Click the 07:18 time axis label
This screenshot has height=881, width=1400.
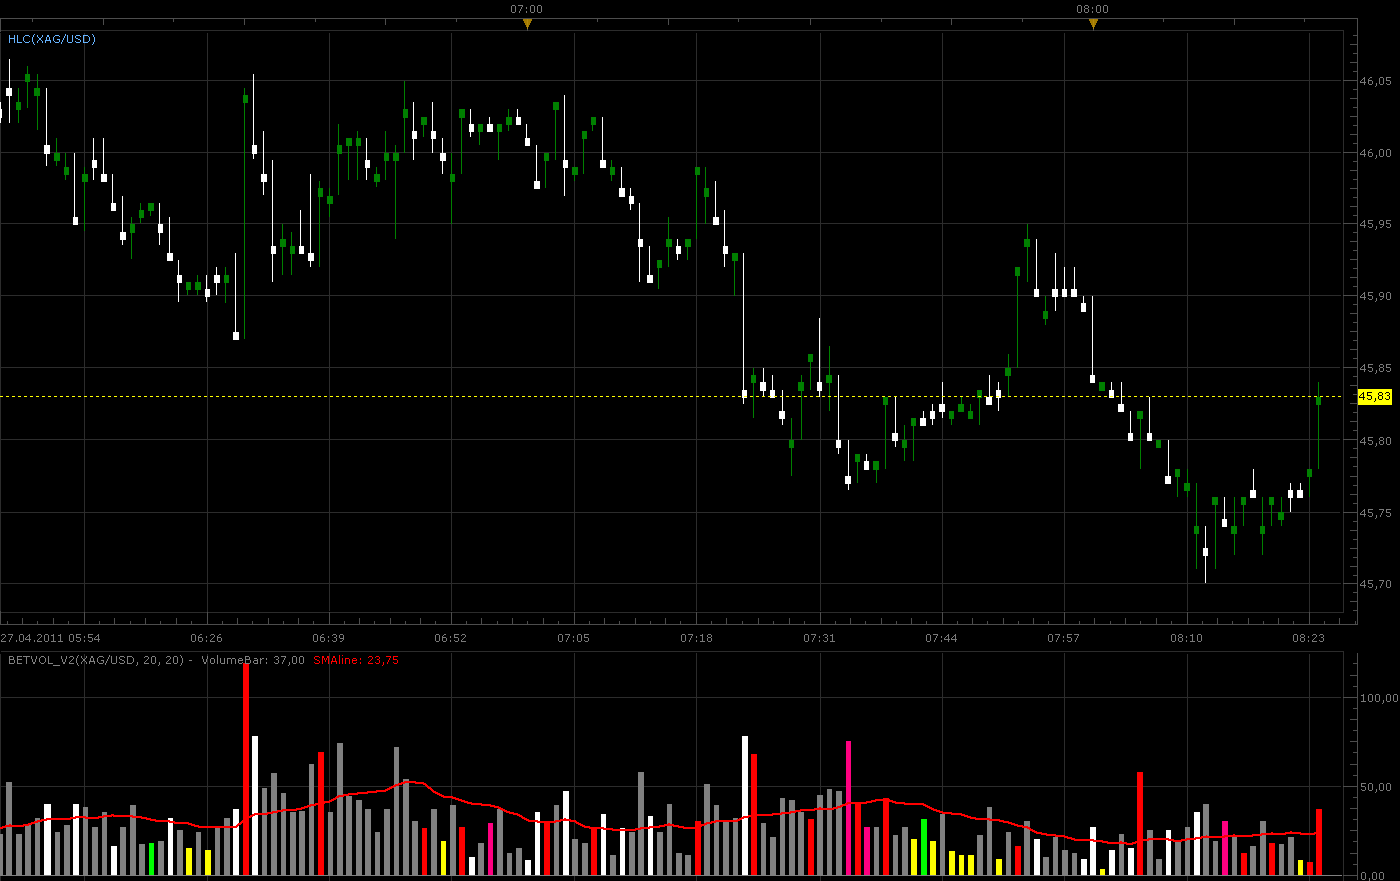pos(696,638)
